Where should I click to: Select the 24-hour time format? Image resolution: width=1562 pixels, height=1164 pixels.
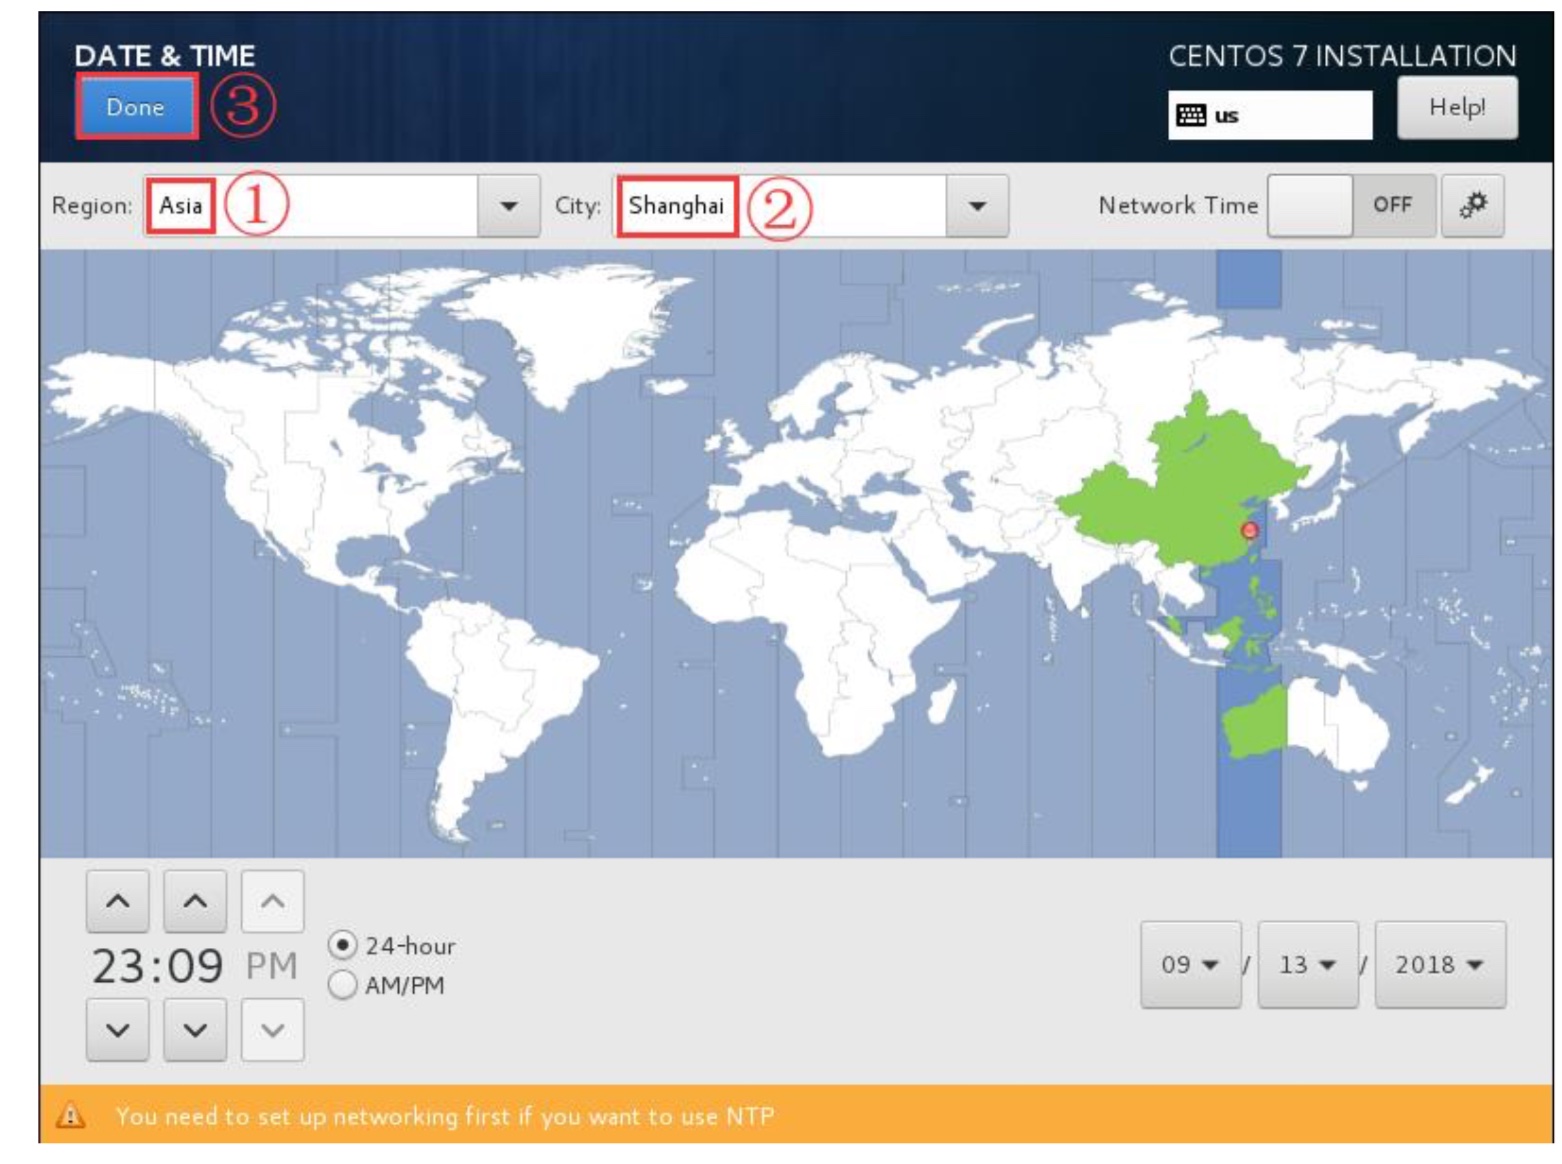pyautogui.click(x=342, y=945)
